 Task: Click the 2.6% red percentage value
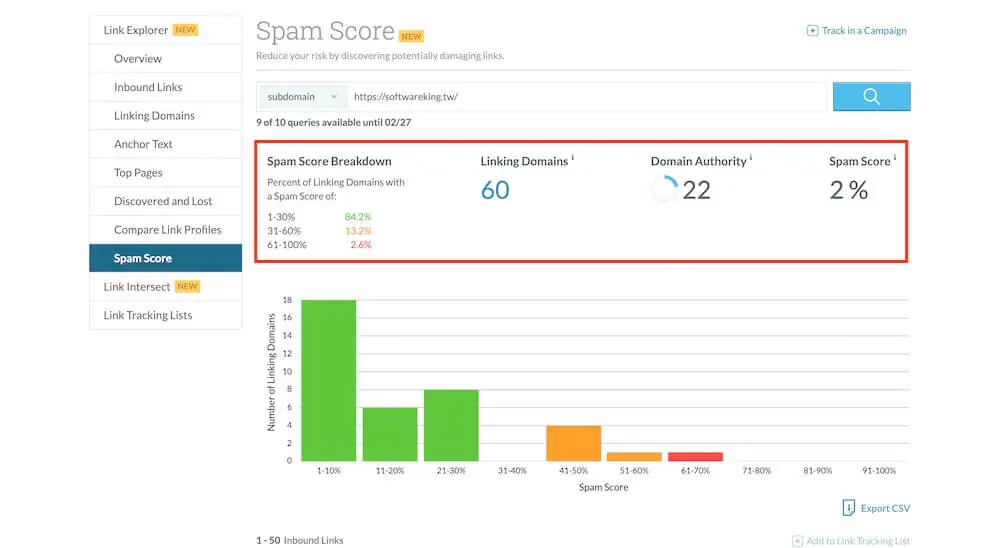[361, 244]
